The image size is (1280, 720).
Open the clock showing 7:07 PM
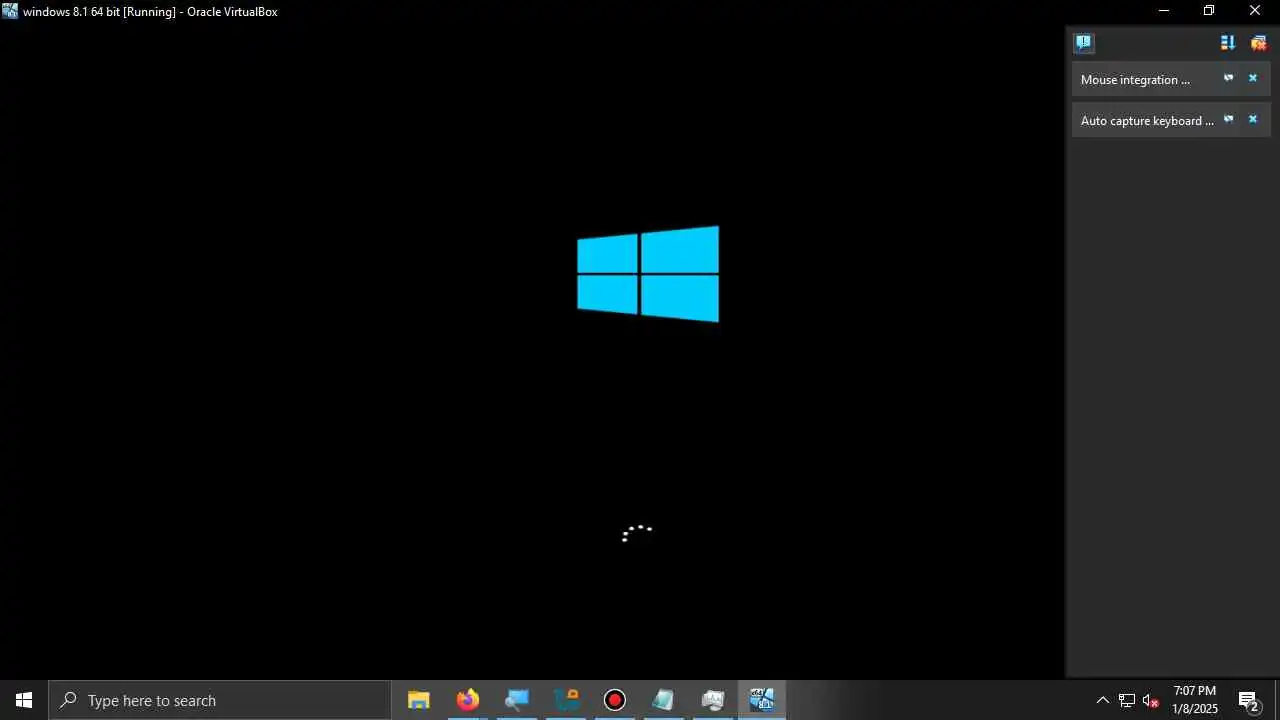[1195, 700]
